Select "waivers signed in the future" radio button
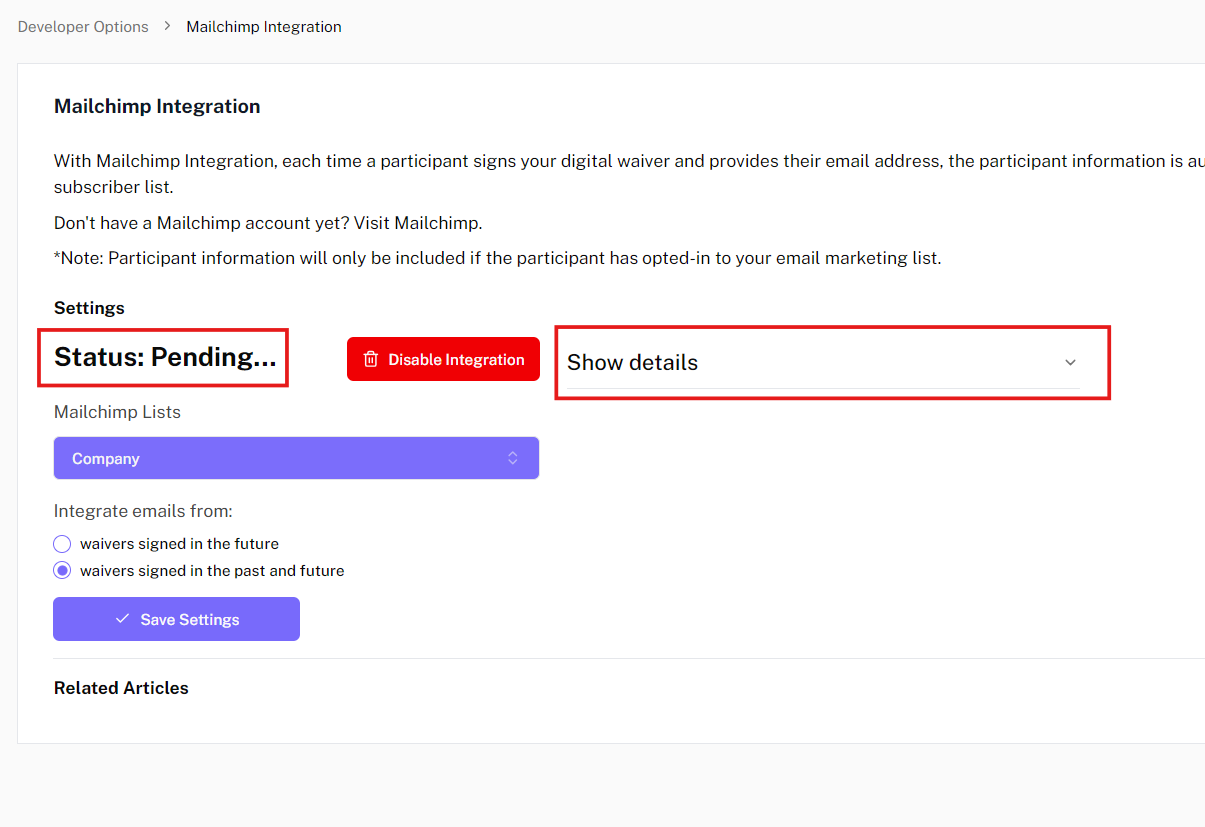The width and height of the screenshot is (1205, 827). pos(62,544)
